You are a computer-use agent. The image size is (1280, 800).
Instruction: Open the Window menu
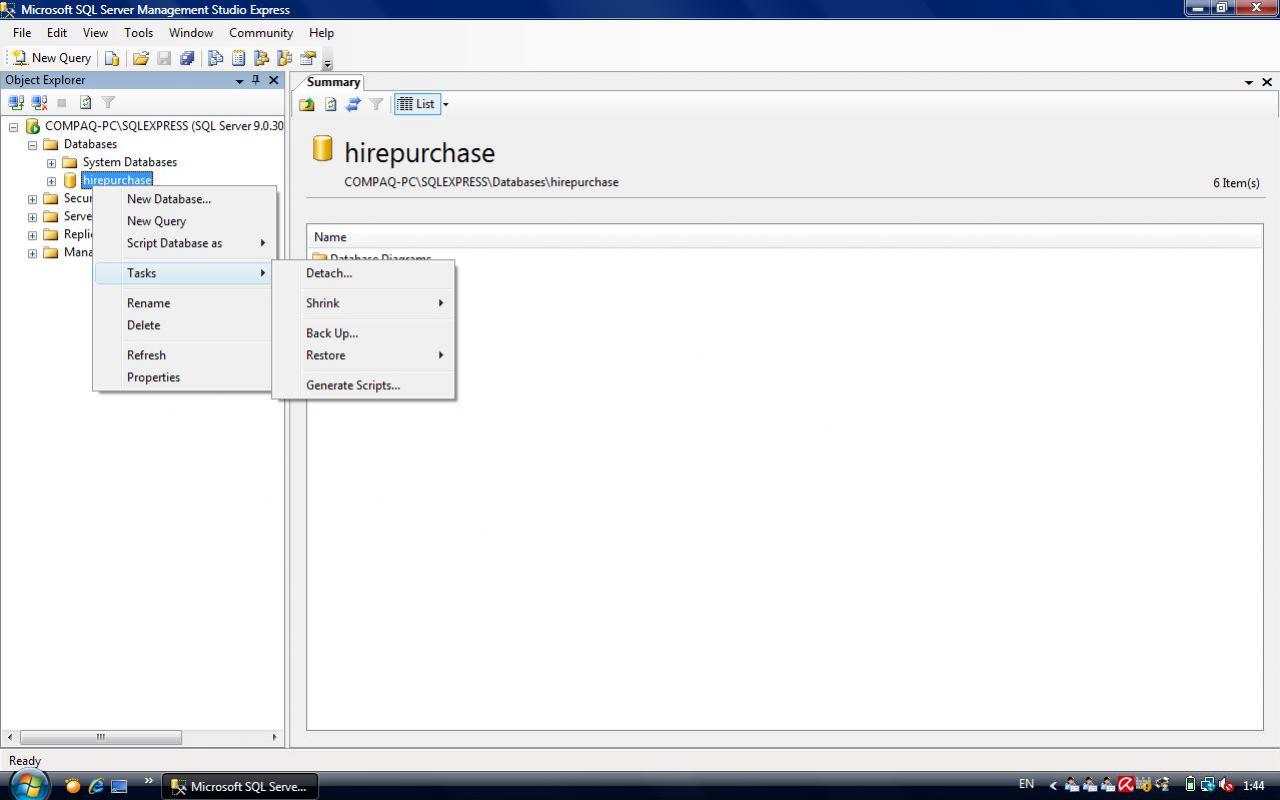[x=191, y=33]
